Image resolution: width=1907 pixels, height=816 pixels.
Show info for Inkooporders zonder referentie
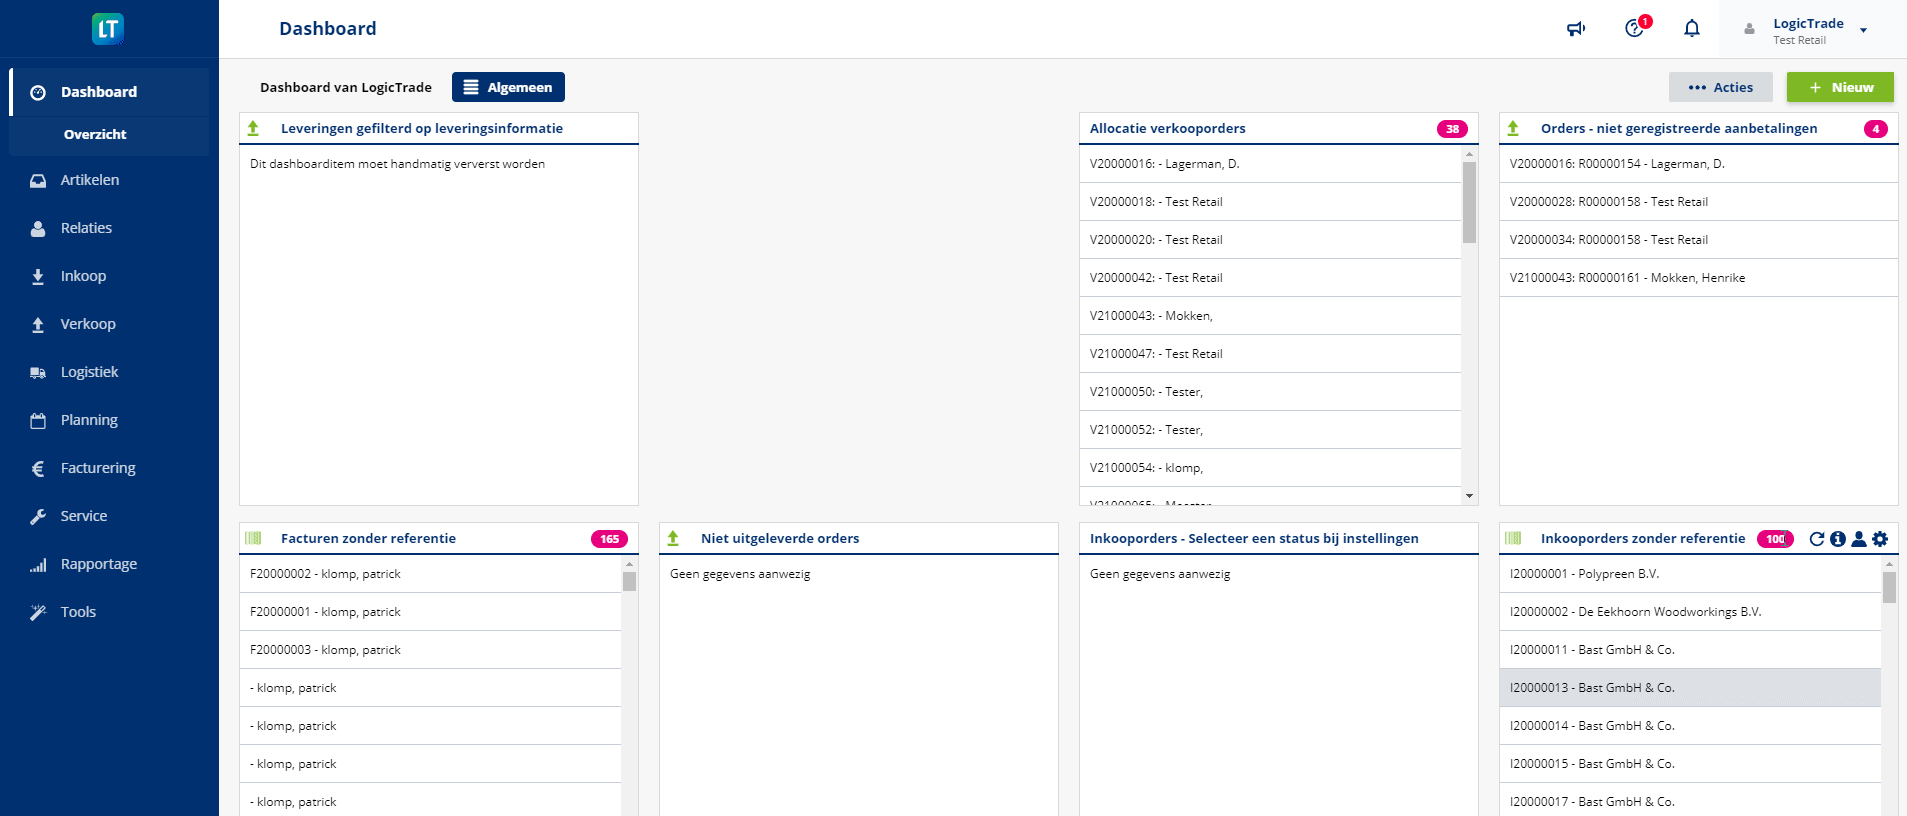pos(1838,539)
